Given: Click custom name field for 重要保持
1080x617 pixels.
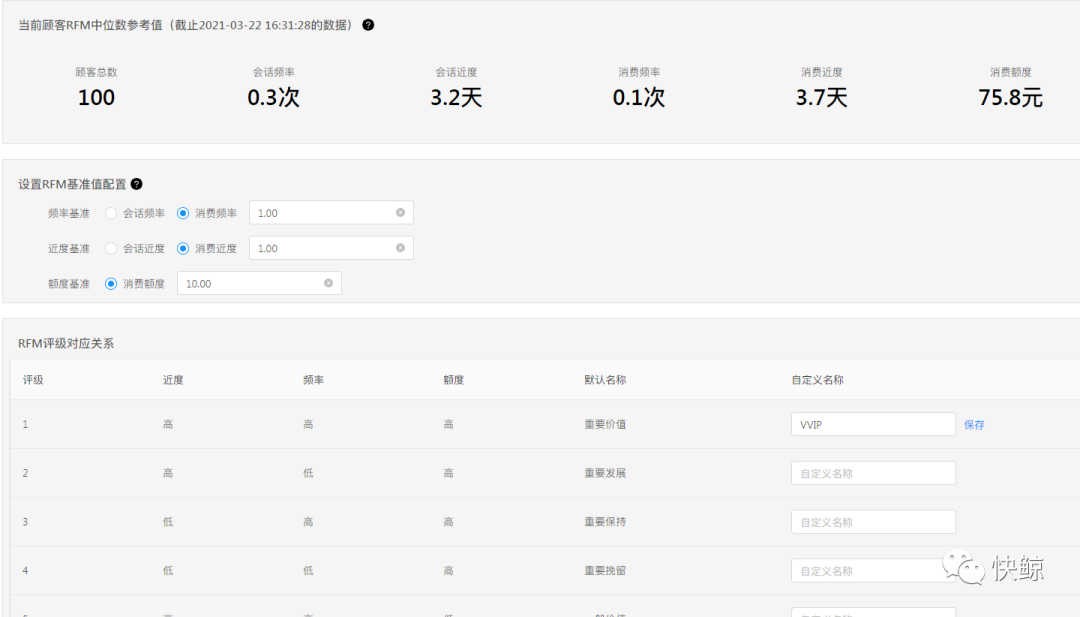Looking at the screenshot, I should [872, 522].
